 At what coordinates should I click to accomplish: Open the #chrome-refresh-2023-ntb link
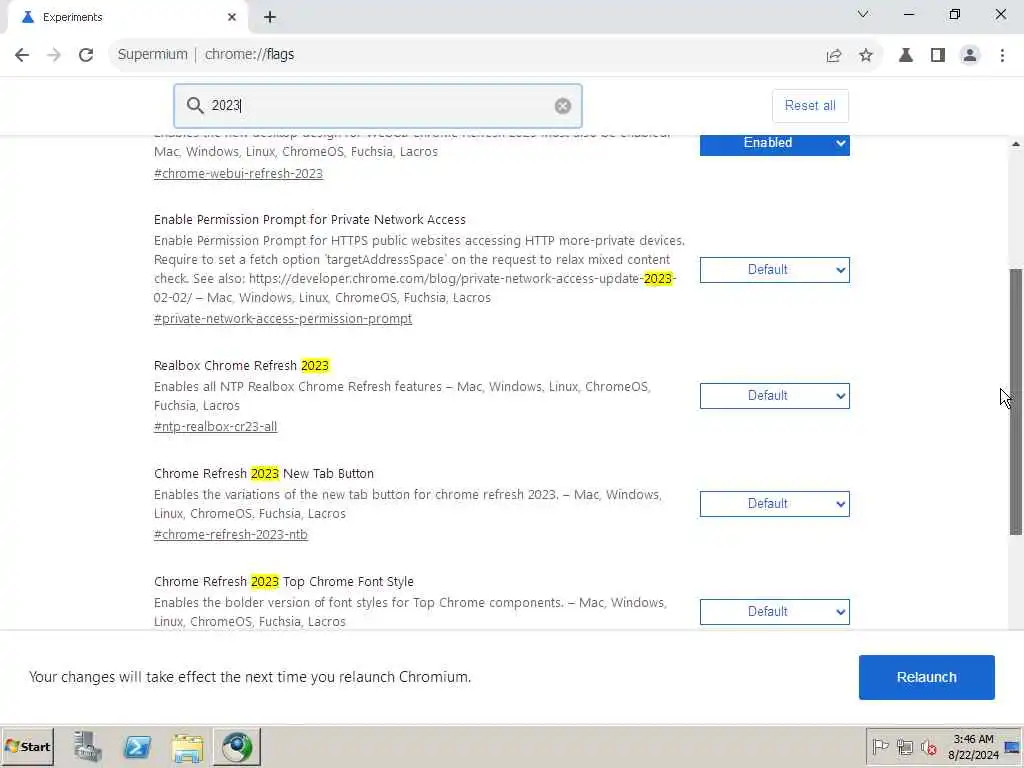[231, 534]
